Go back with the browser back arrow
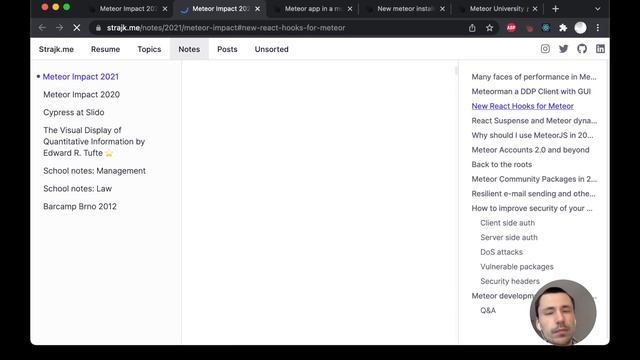This screenshot has height=360, width=640. (42, 28)
